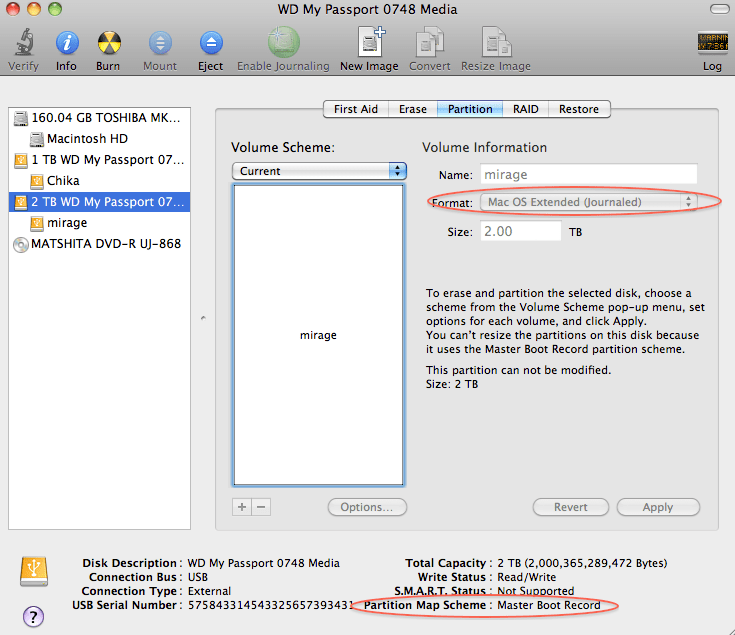Switch to the RAID tab
The height and width of the screenshot is (635, 735).
525,109
